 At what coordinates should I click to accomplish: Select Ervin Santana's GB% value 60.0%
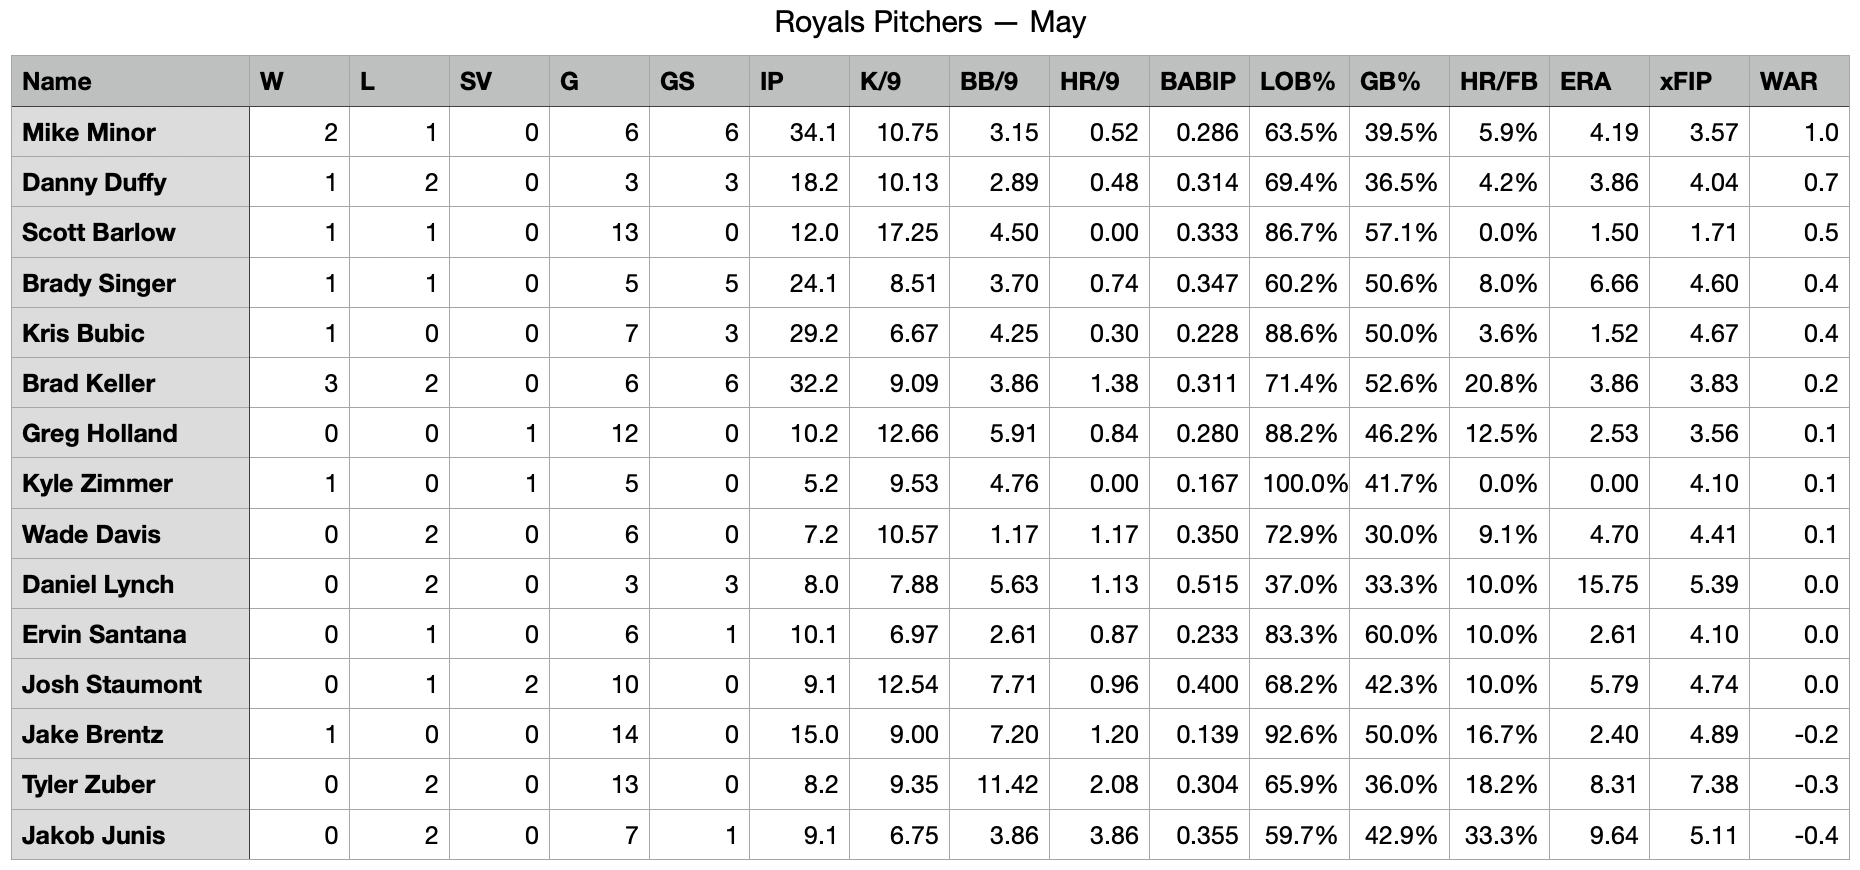coord(1400,634)
